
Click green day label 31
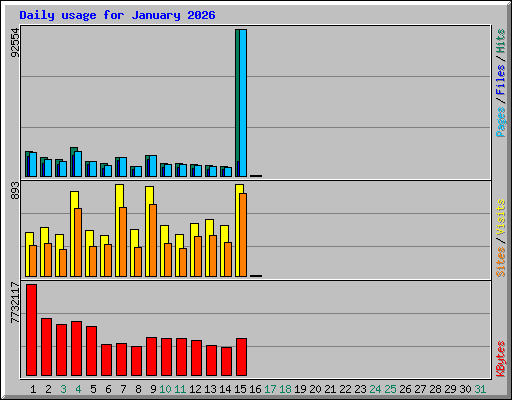(x=480, y=389)
